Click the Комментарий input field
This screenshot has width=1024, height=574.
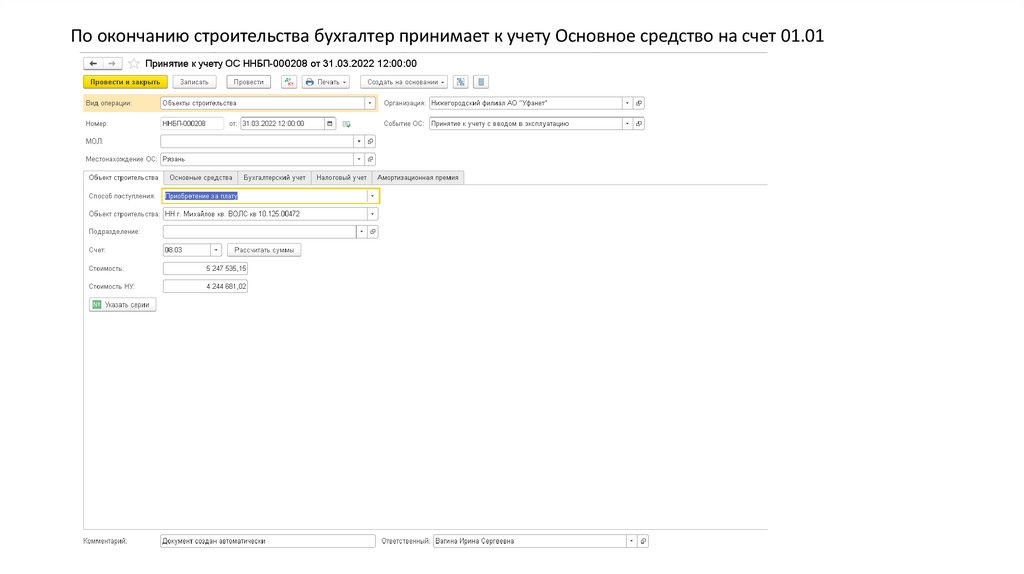[268, 541]
